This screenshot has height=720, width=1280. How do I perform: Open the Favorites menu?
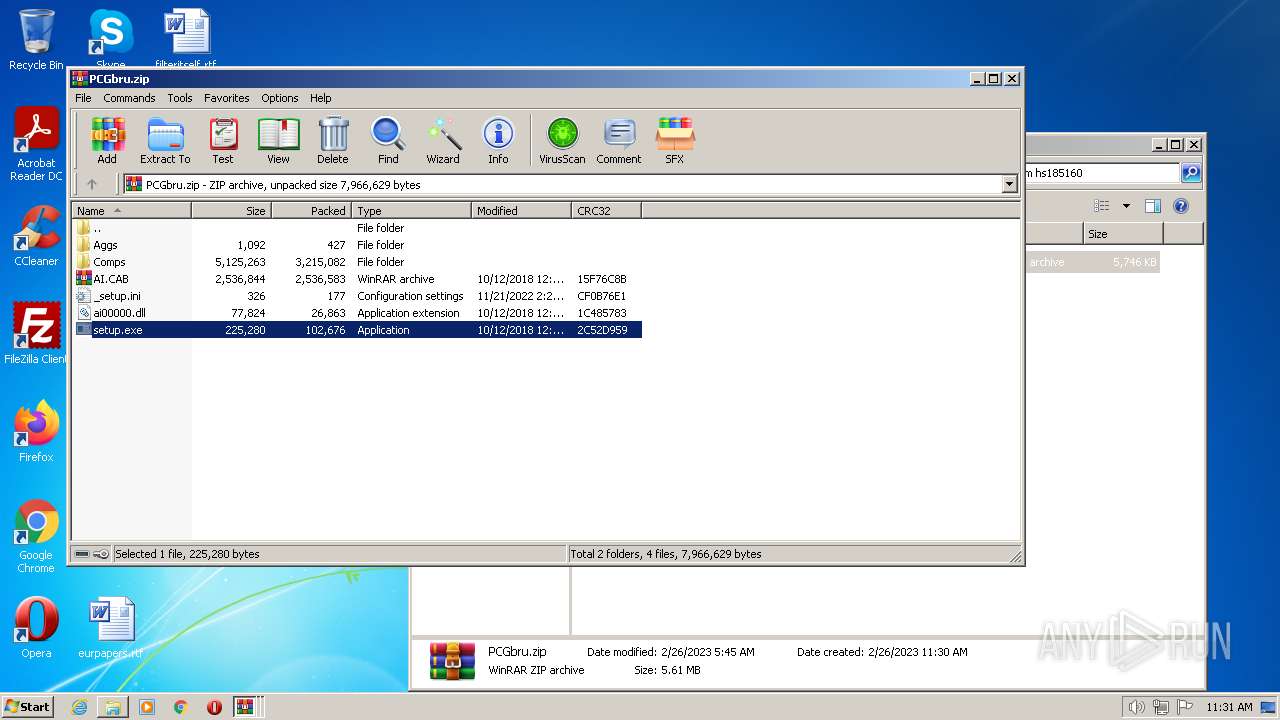pyautogui.click(x=227, y=98)
